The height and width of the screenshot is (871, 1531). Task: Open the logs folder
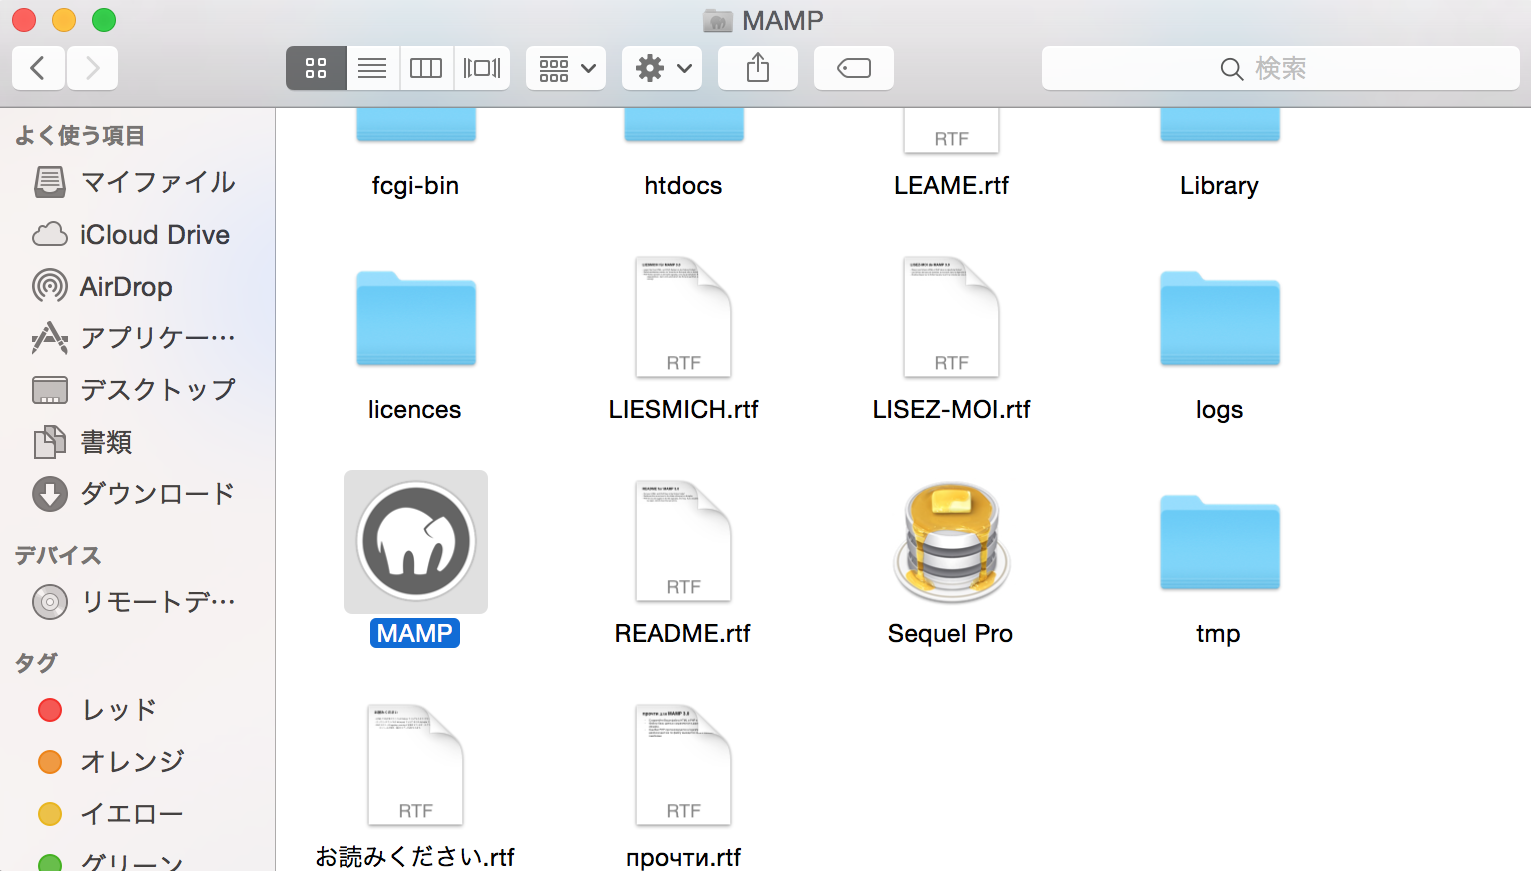coord(1219,320)
